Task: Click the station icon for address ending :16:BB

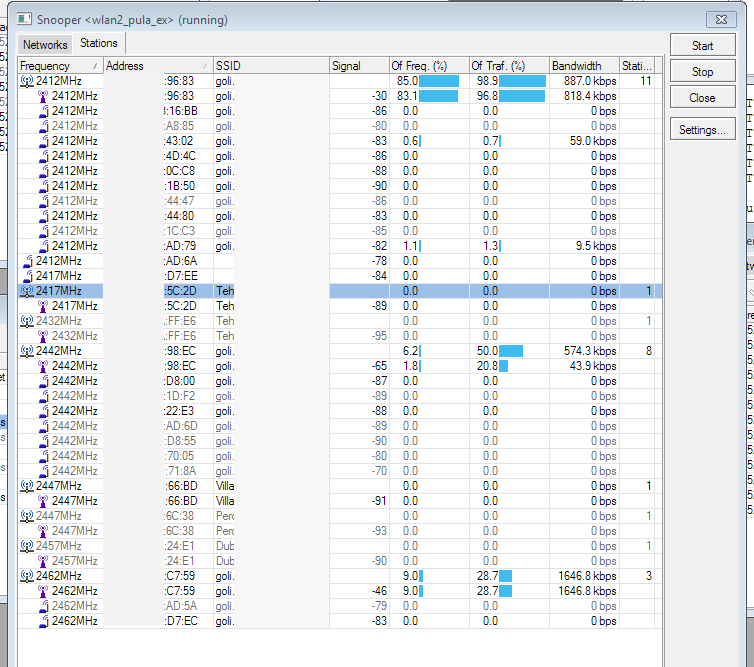Action: point(43,111)
